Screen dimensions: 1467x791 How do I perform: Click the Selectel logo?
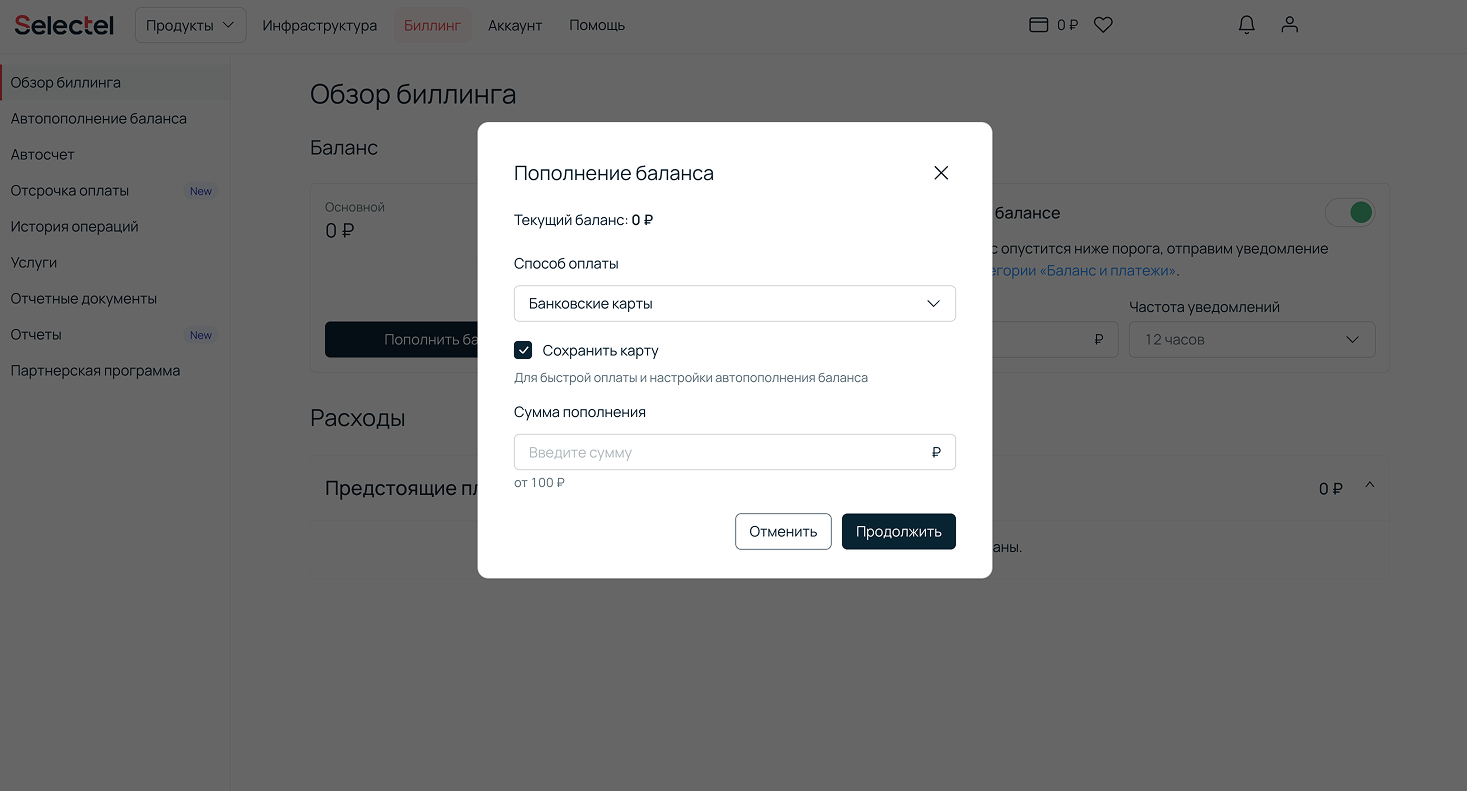(x=64, y=25)
